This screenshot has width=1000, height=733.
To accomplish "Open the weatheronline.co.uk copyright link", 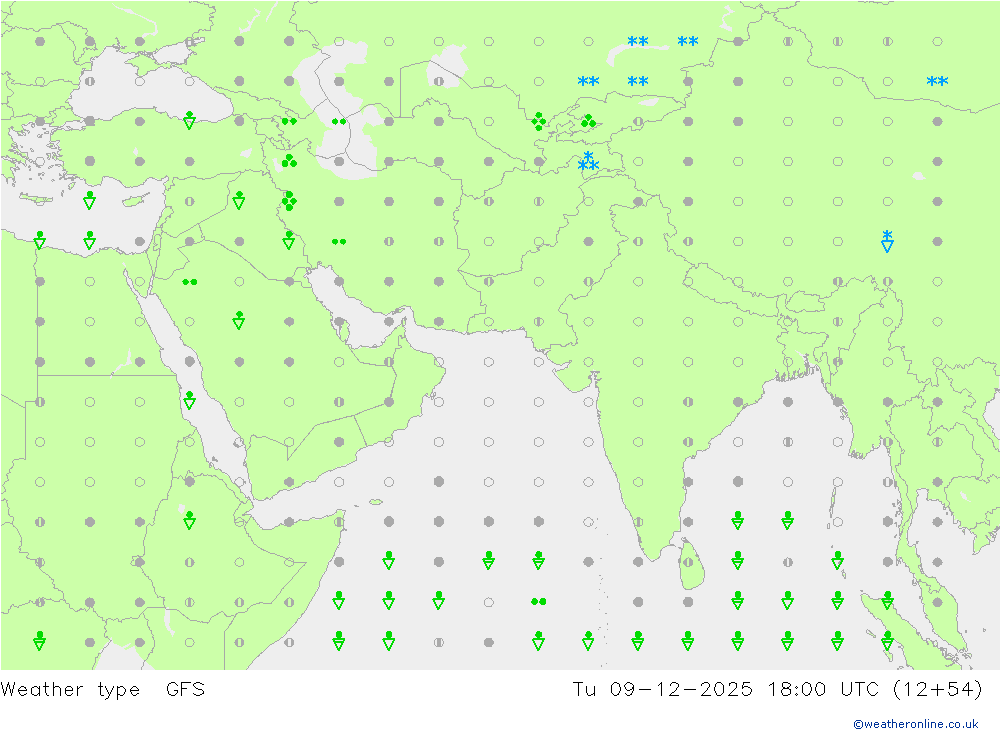I will 915,723.
